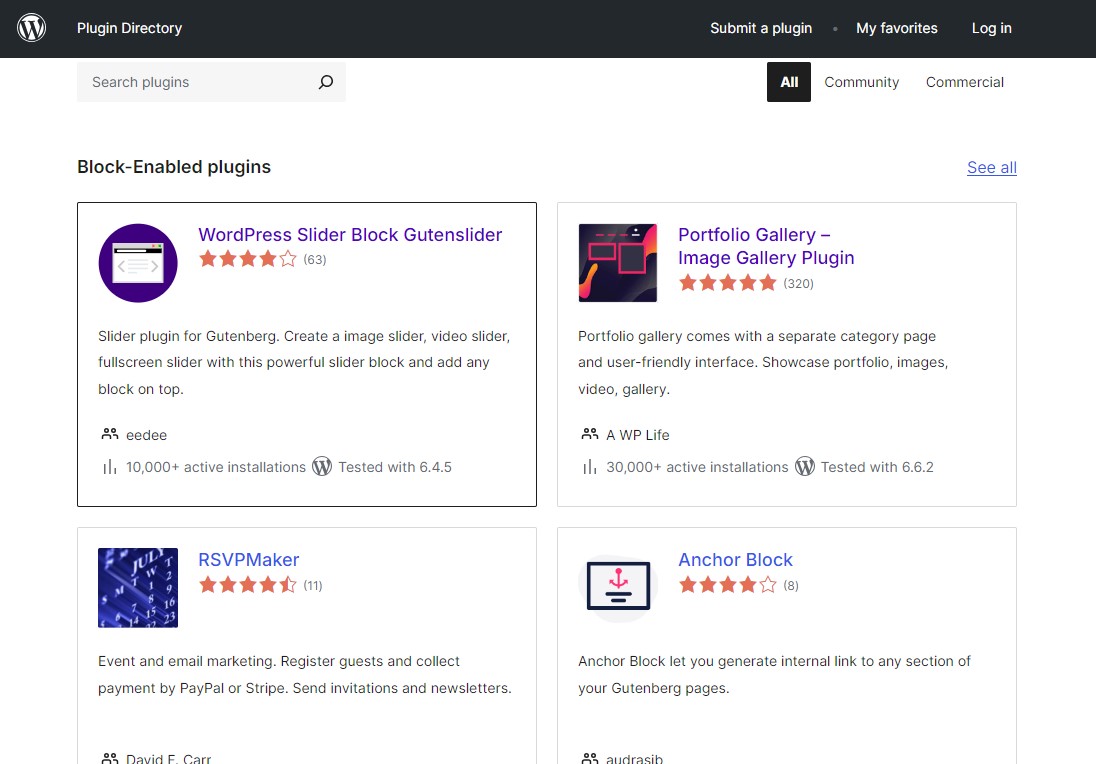The image size is (1096, 764).
Task: Click 10,000+ active installations text
Action: click(x=216, y=467)
